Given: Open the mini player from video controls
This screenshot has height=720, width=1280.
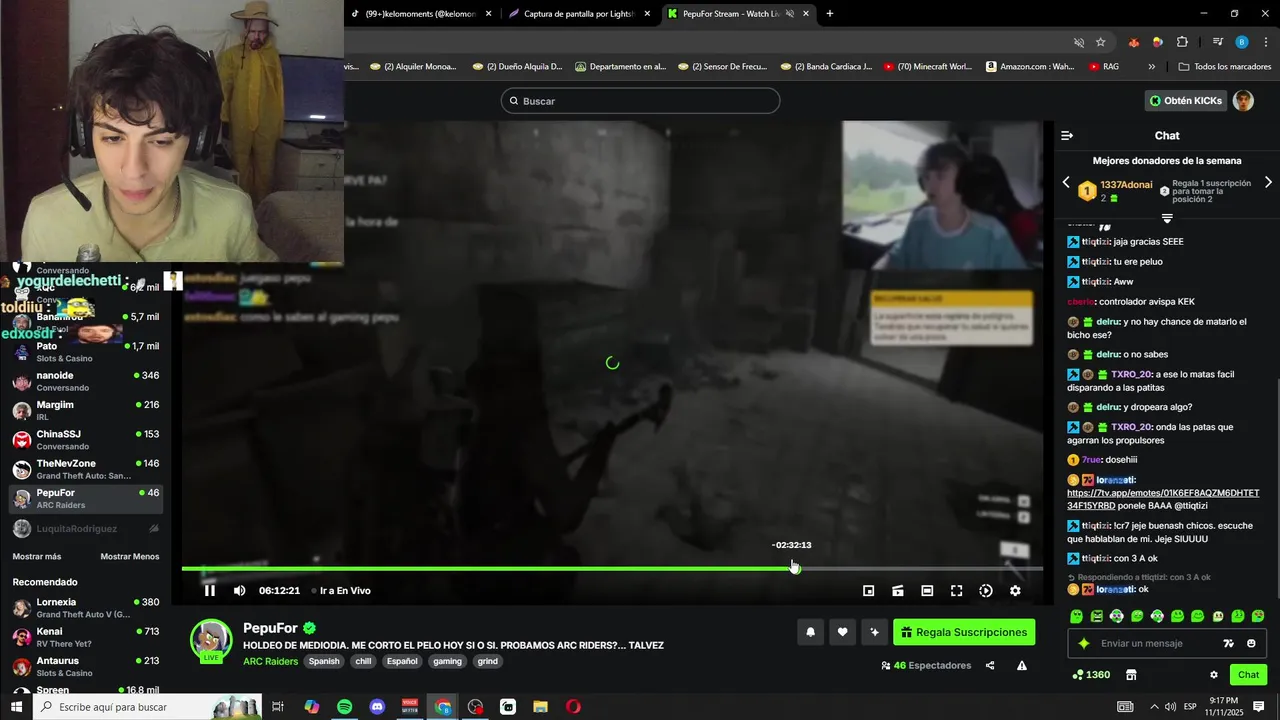Looking at the screenshot, I should tap(868, 591).
